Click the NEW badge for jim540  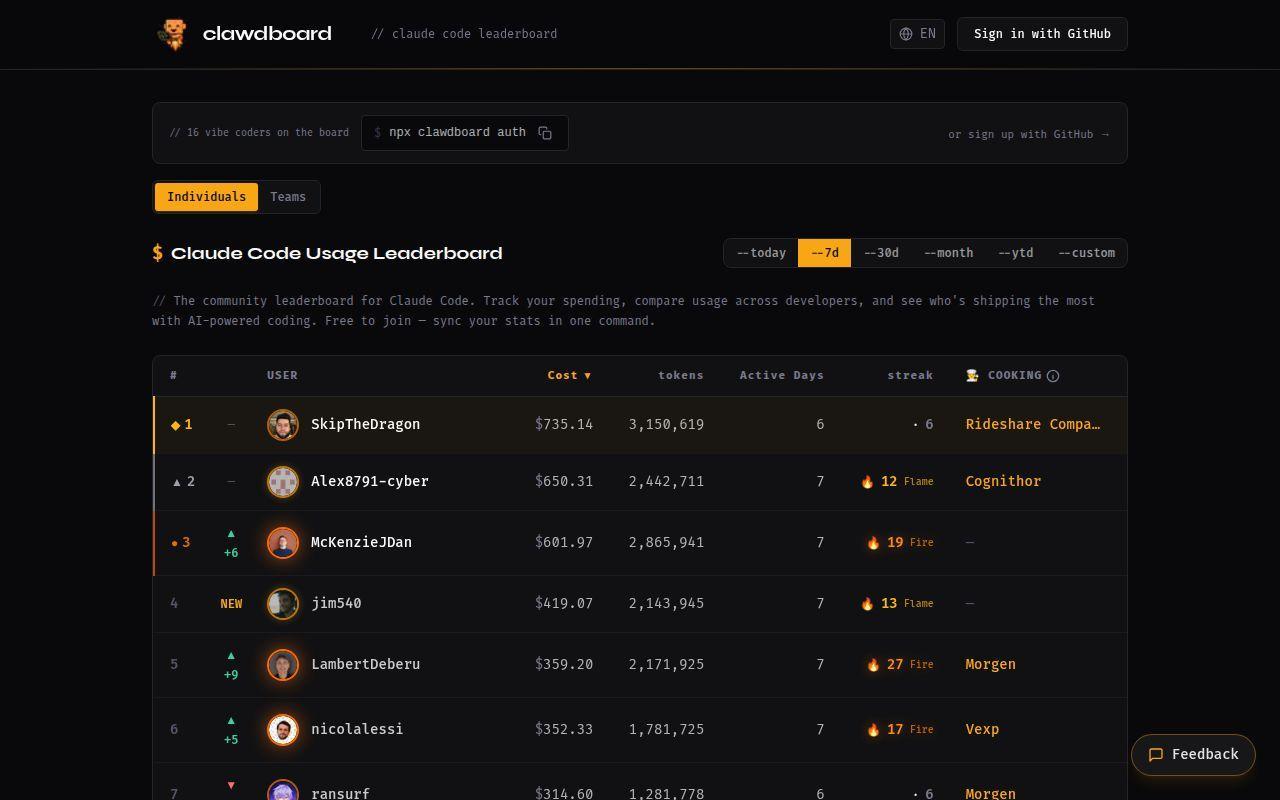tap(231, 604)
